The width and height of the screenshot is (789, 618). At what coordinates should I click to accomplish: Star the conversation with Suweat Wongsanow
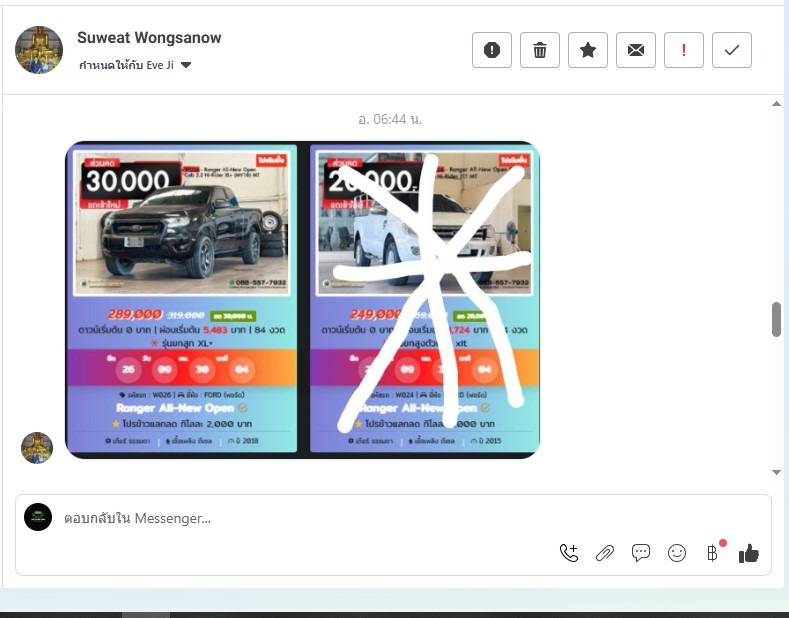[588, 50]
